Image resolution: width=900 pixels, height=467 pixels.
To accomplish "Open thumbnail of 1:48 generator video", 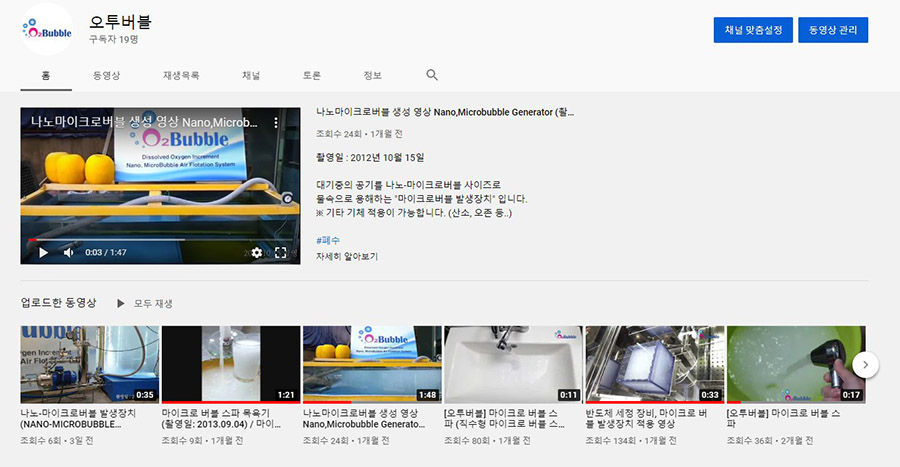I will coord(372,365).
